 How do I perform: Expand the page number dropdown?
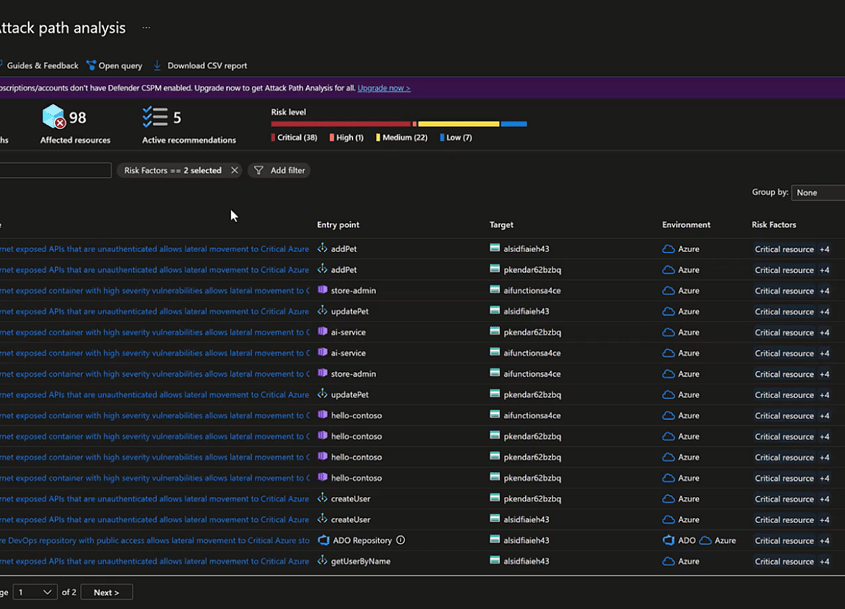point(35,592)
